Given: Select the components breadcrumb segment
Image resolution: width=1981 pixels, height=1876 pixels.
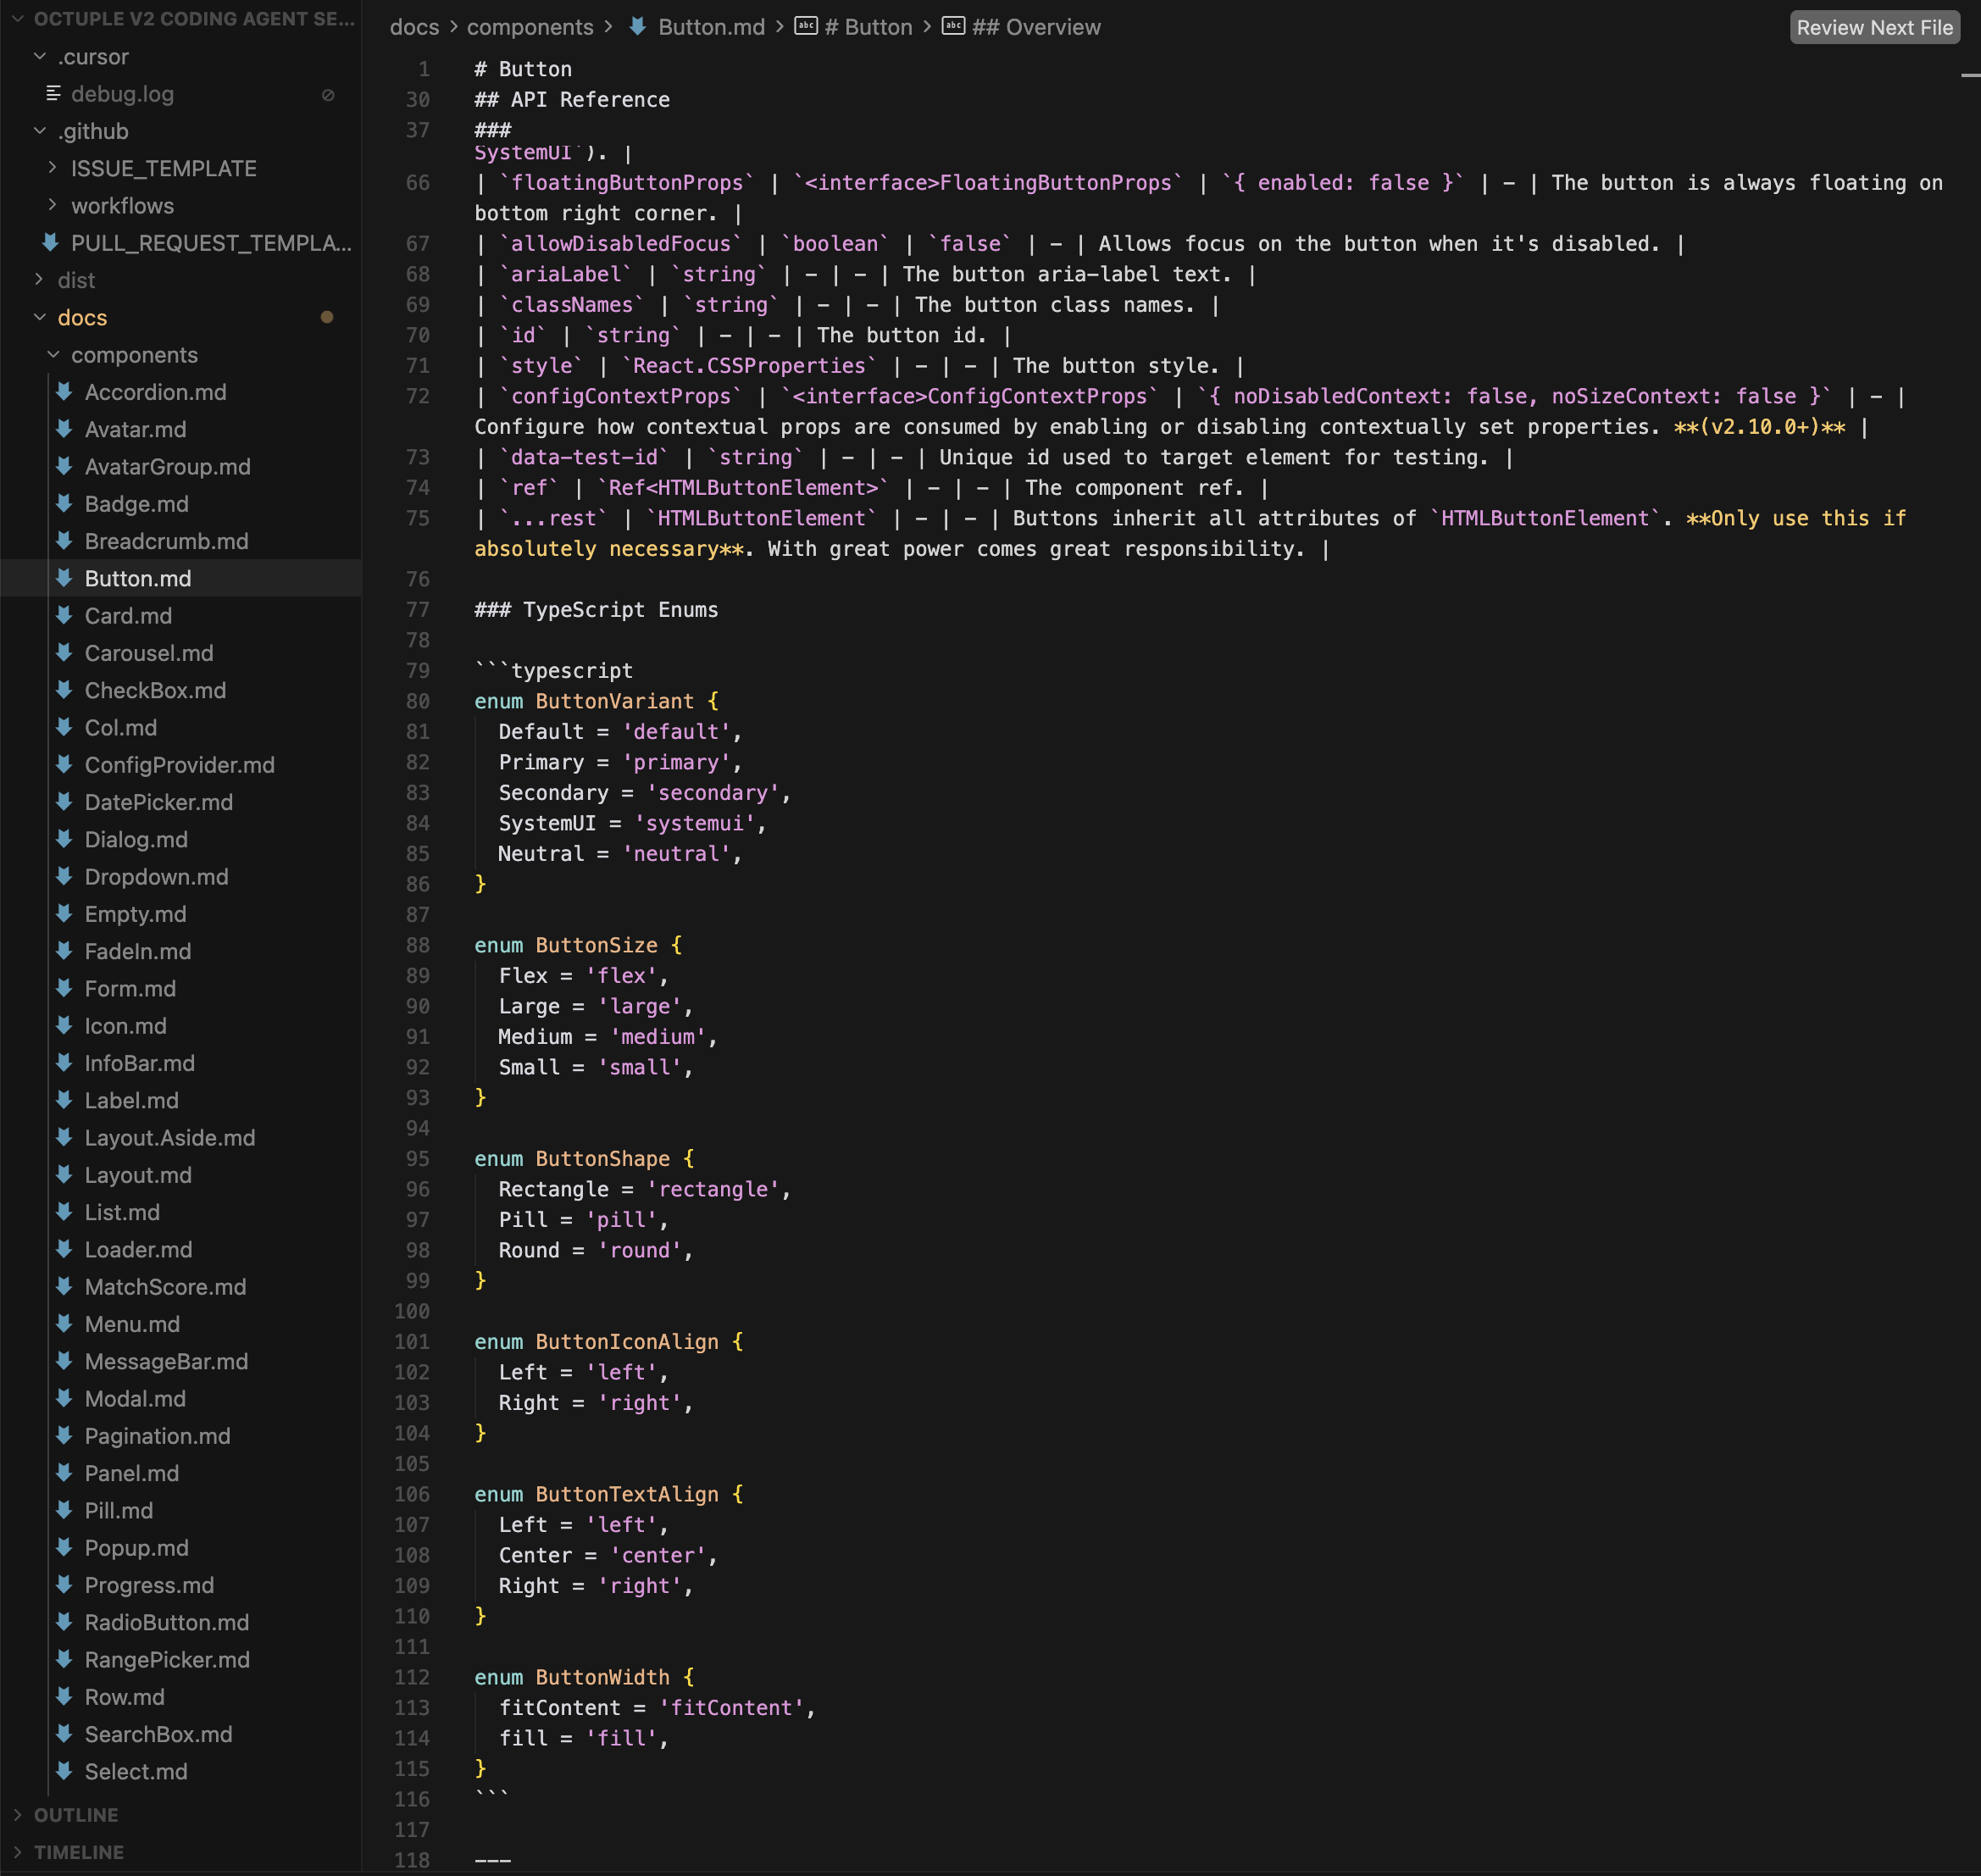Looking at the screenshot, I should (530, 27).
